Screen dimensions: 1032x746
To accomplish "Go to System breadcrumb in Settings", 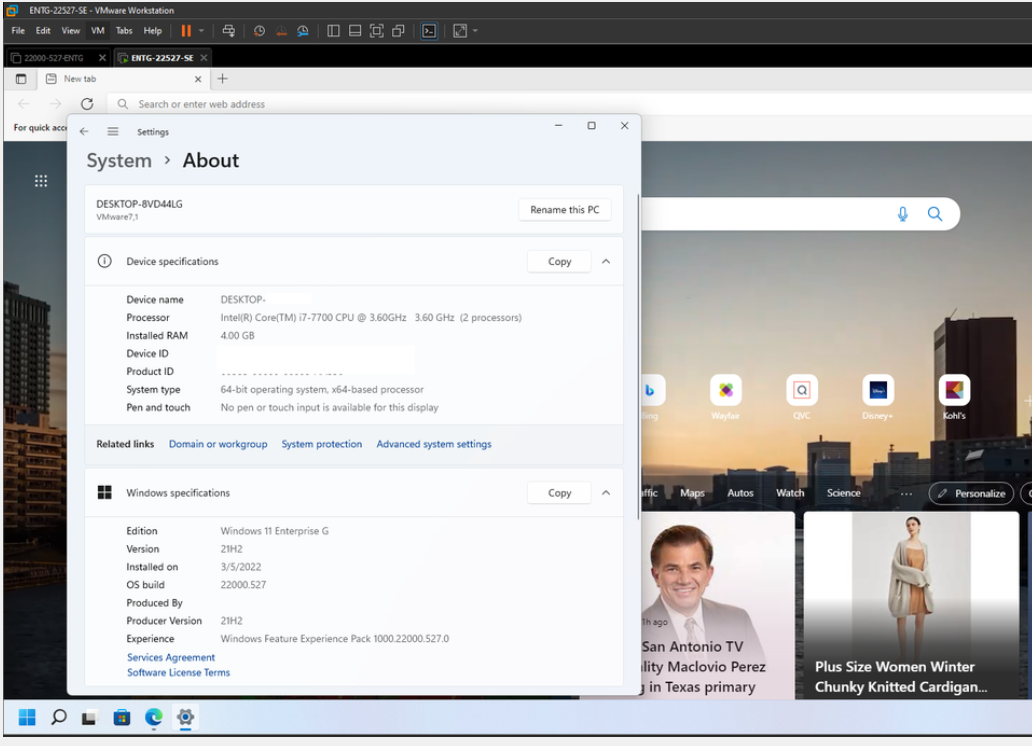I will click(119, 161).
